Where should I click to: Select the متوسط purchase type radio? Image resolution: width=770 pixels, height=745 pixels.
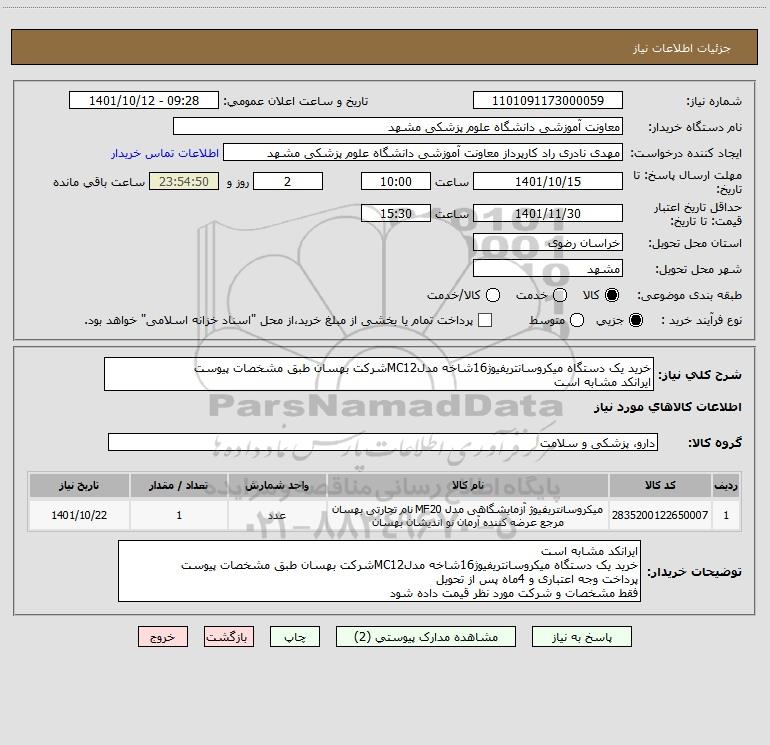[x=577, y=320]
